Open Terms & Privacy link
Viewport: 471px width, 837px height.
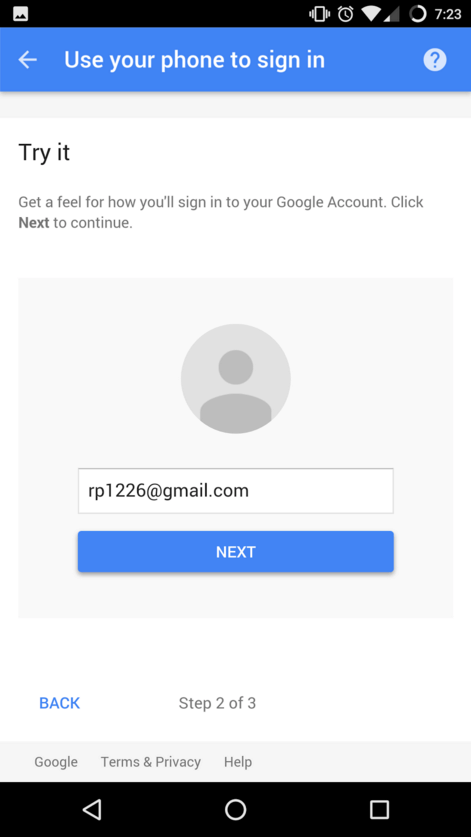(x=151, y=762)
